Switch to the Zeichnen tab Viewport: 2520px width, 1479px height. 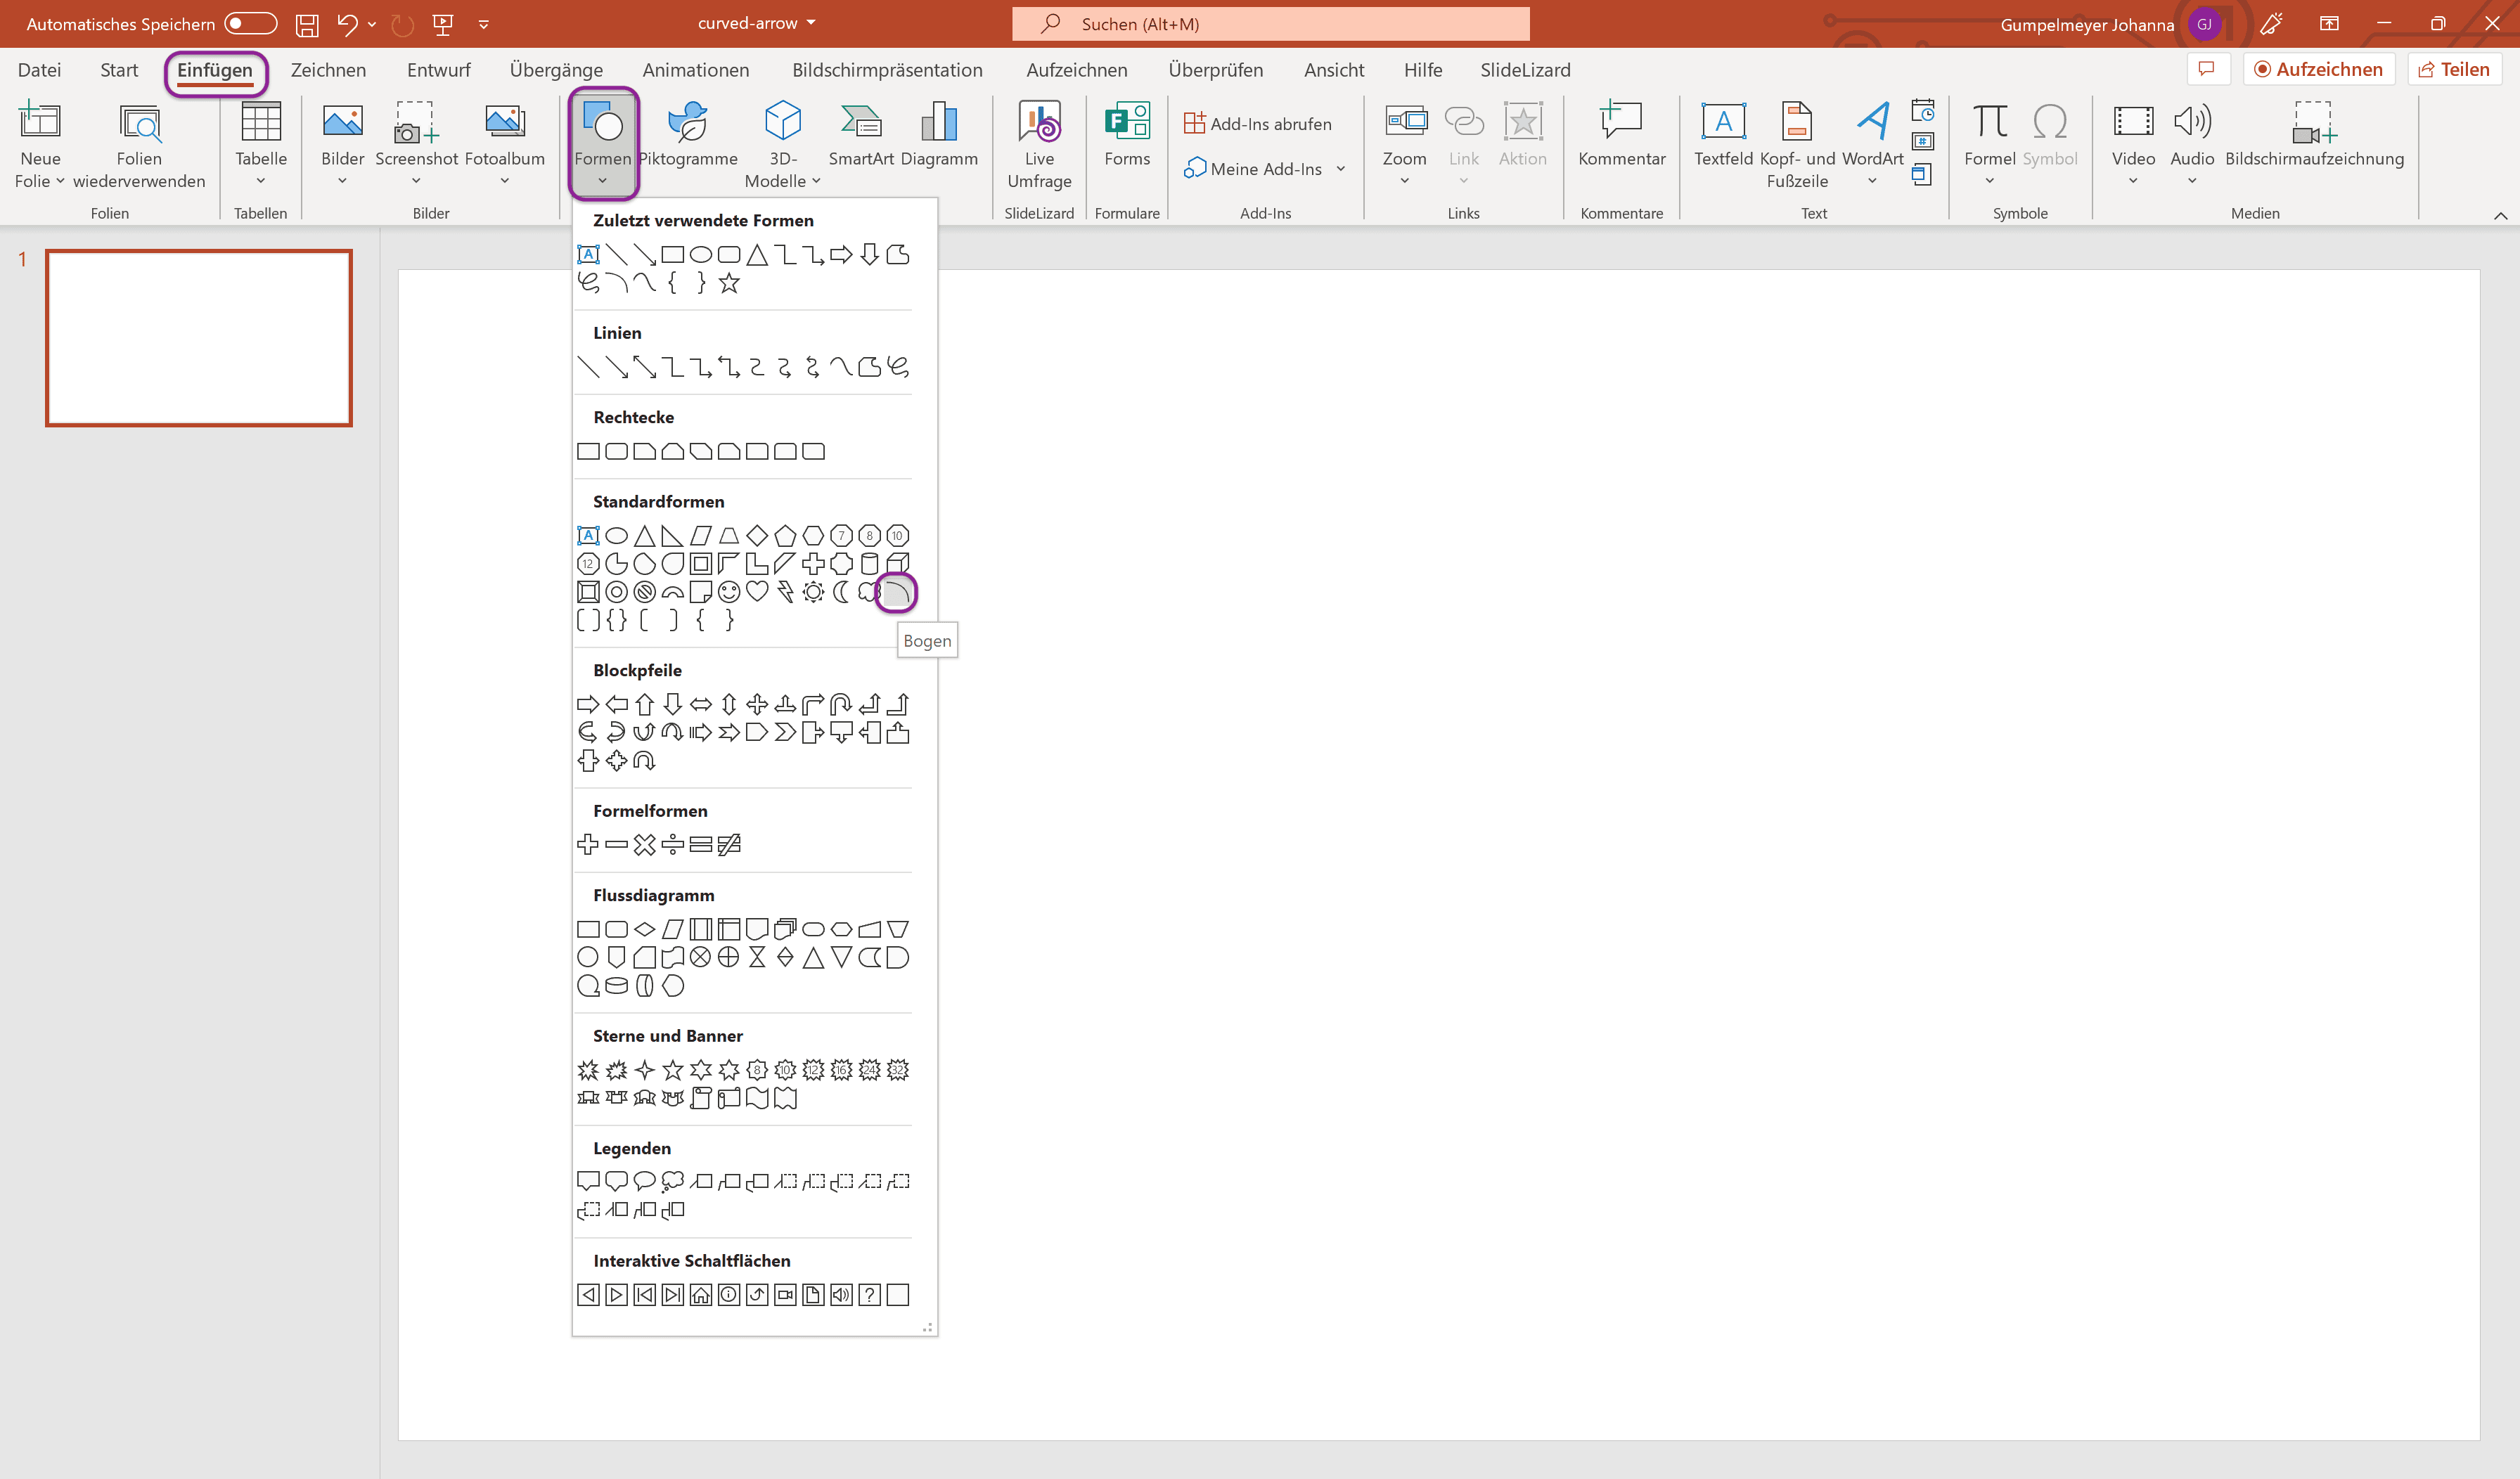coord(328,70)
